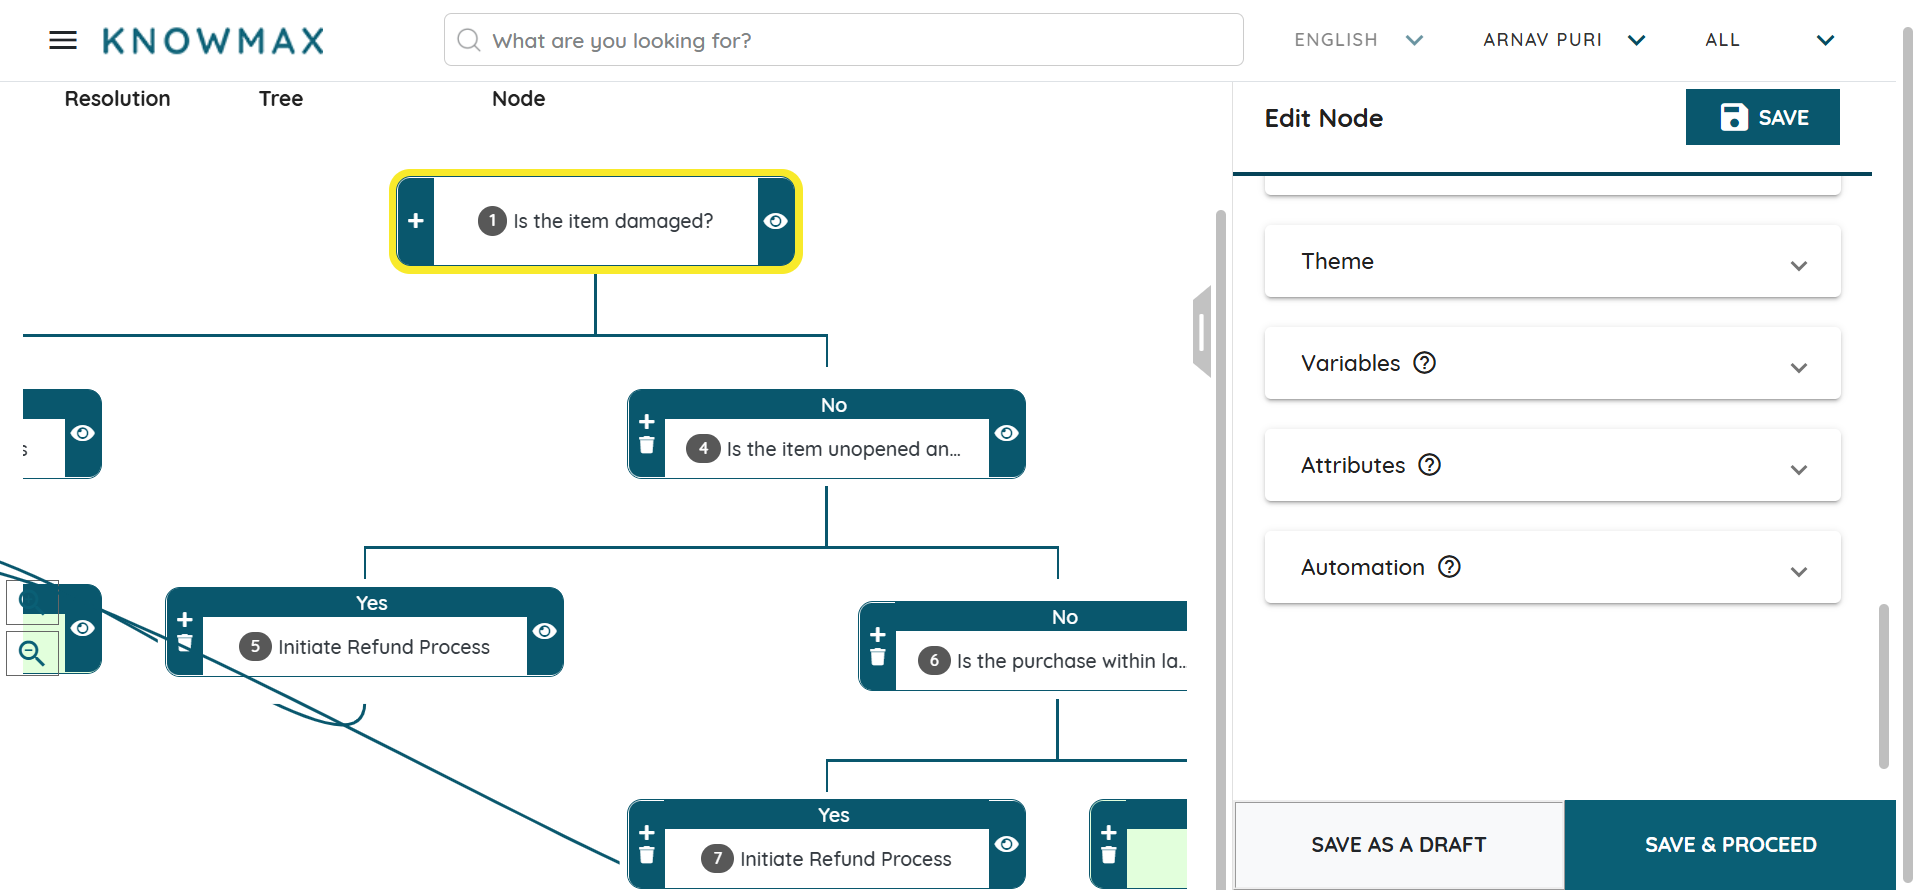Add child to node 5 via plus icon
This screenshot has height=890, width=1920.
(x=185, y=620)
